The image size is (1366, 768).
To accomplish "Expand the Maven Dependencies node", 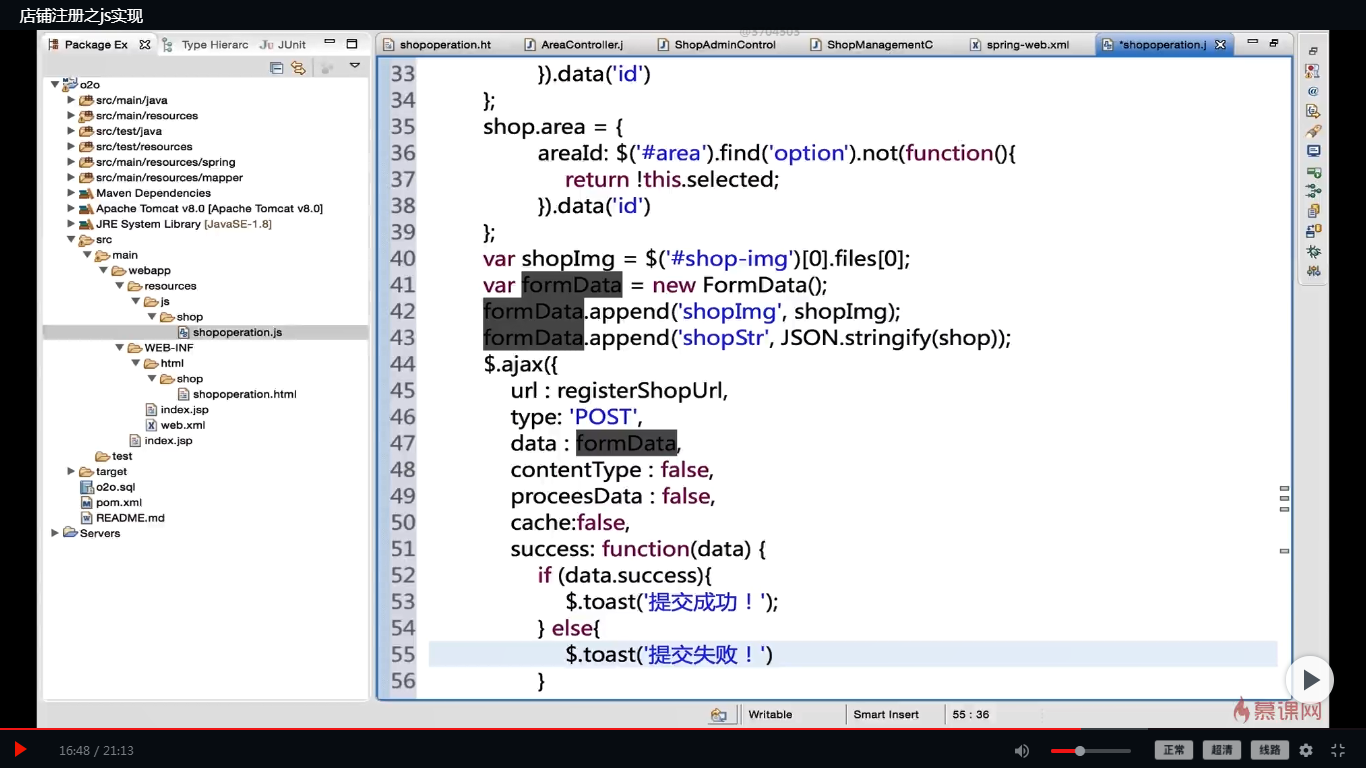I will coord(71,193).
